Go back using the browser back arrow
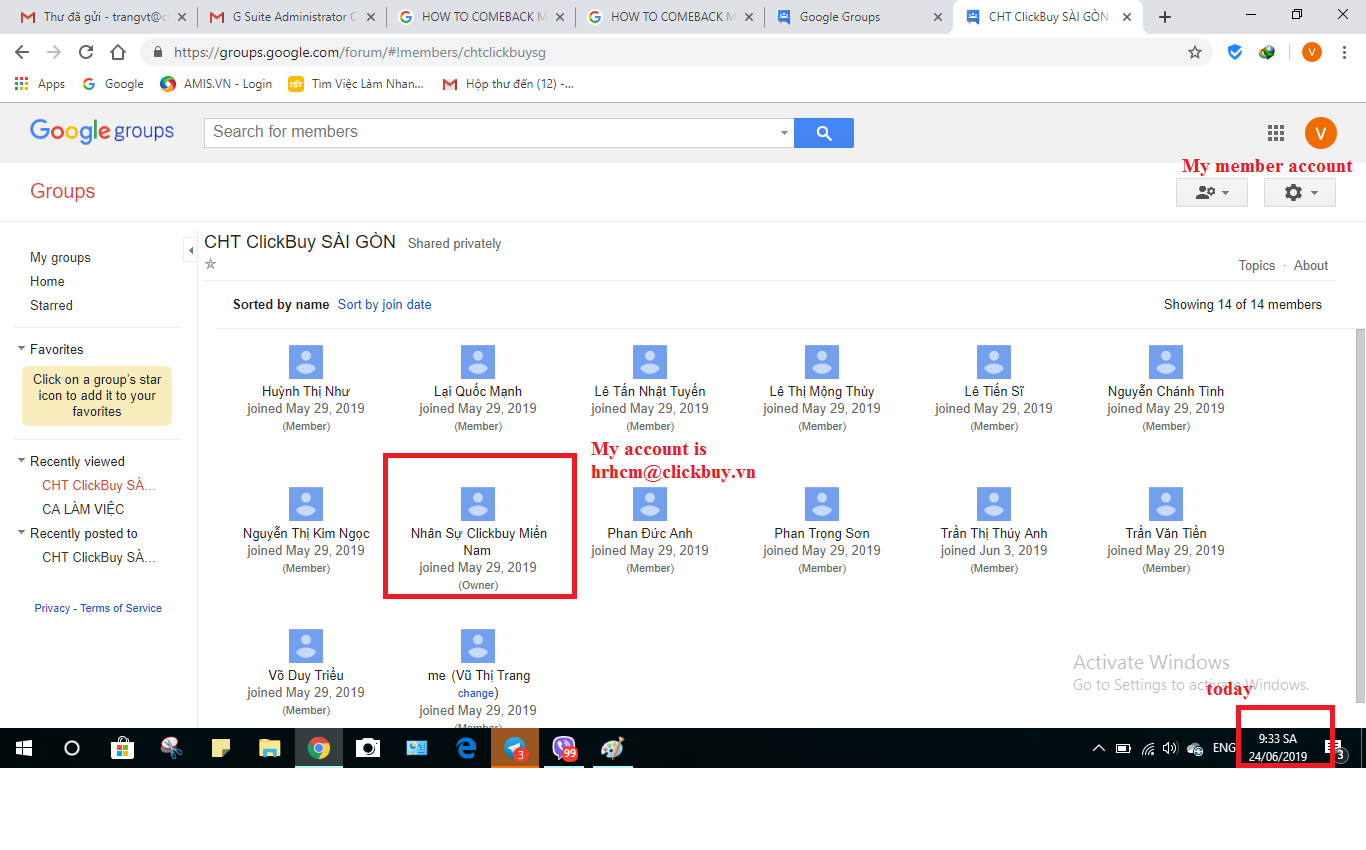 point(22,52)
